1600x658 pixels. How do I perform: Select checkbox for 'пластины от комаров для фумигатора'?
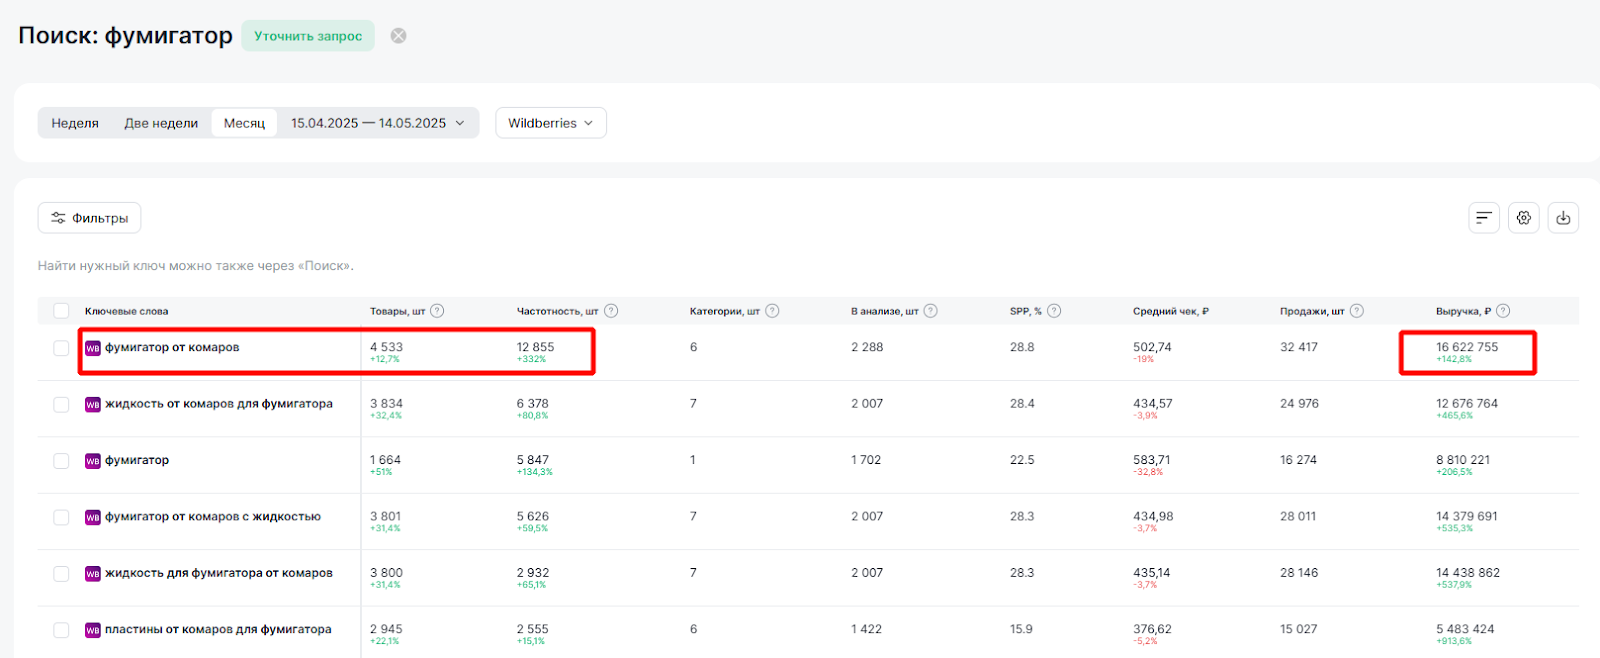tap(61, 630)
